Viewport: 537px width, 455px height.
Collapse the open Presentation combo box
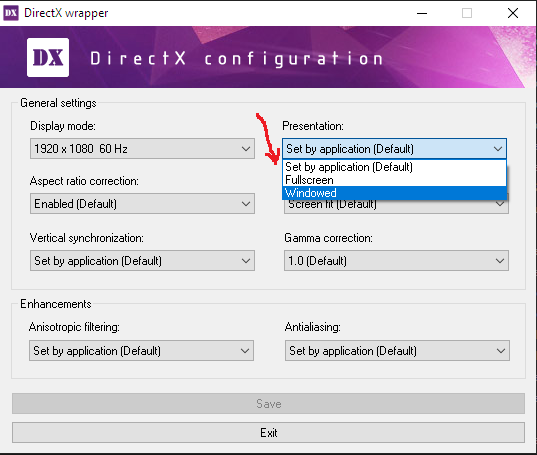(394, 149)
